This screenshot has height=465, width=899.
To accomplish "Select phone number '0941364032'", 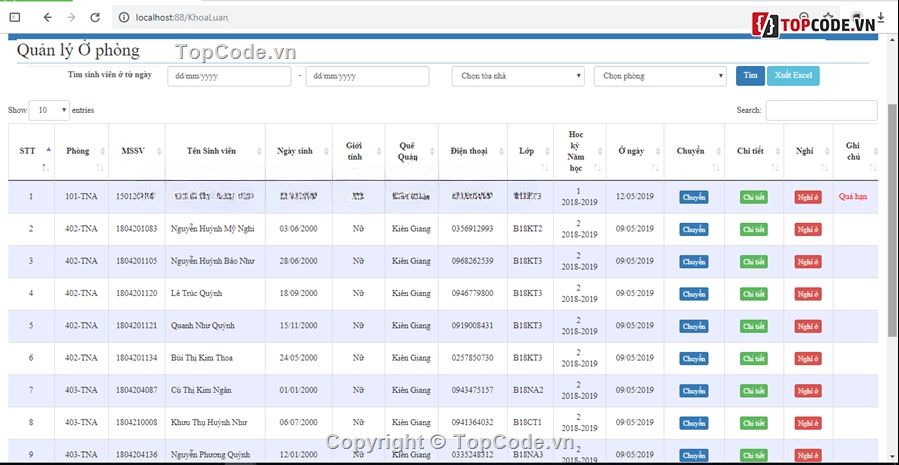I will click(472, 423).
